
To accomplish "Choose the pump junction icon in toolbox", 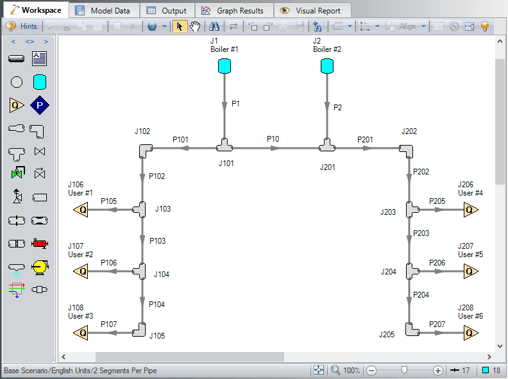I will [40, 267].
